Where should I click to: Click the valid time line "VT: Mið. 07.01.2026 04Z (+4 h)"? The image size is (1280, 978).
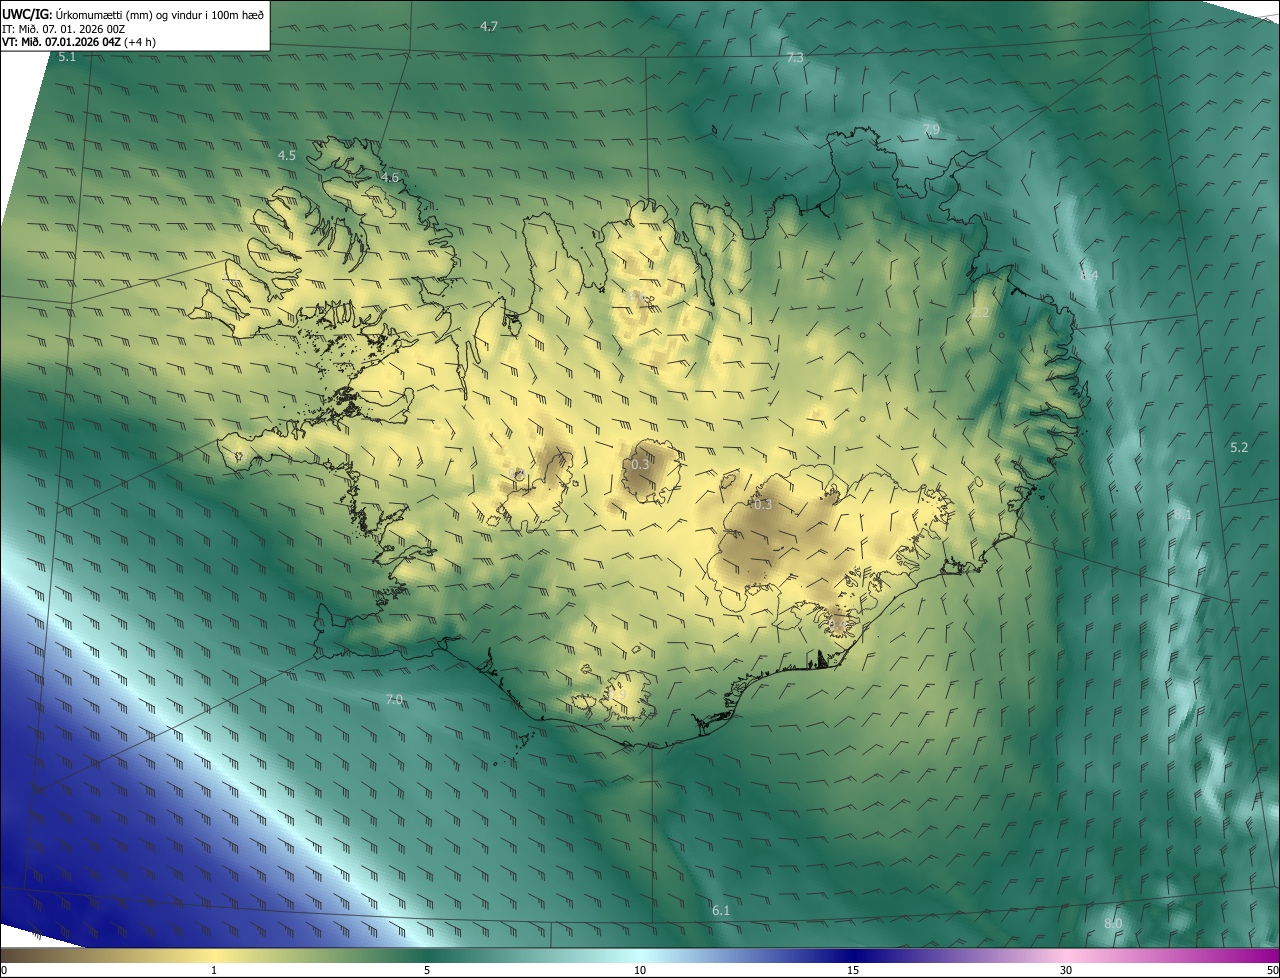click(79, 42)
